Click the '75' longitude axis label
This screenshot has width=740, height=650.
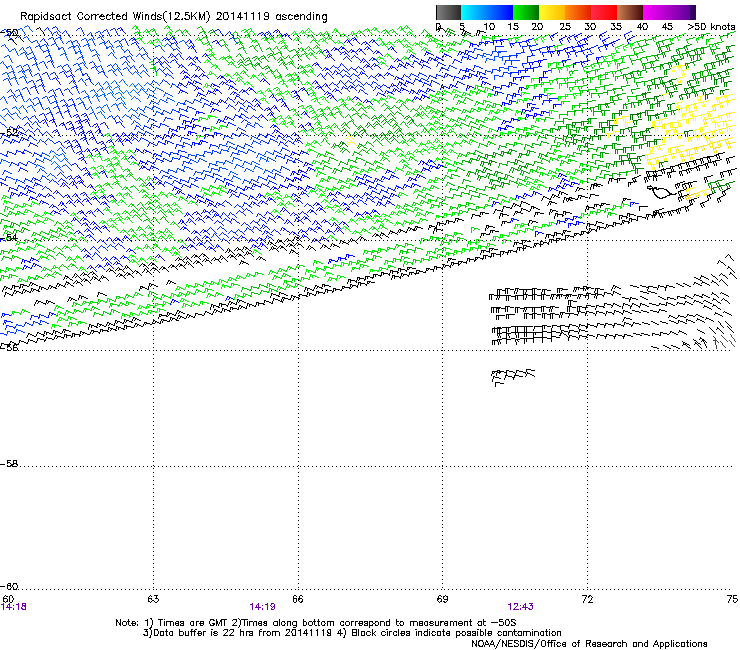732,599
